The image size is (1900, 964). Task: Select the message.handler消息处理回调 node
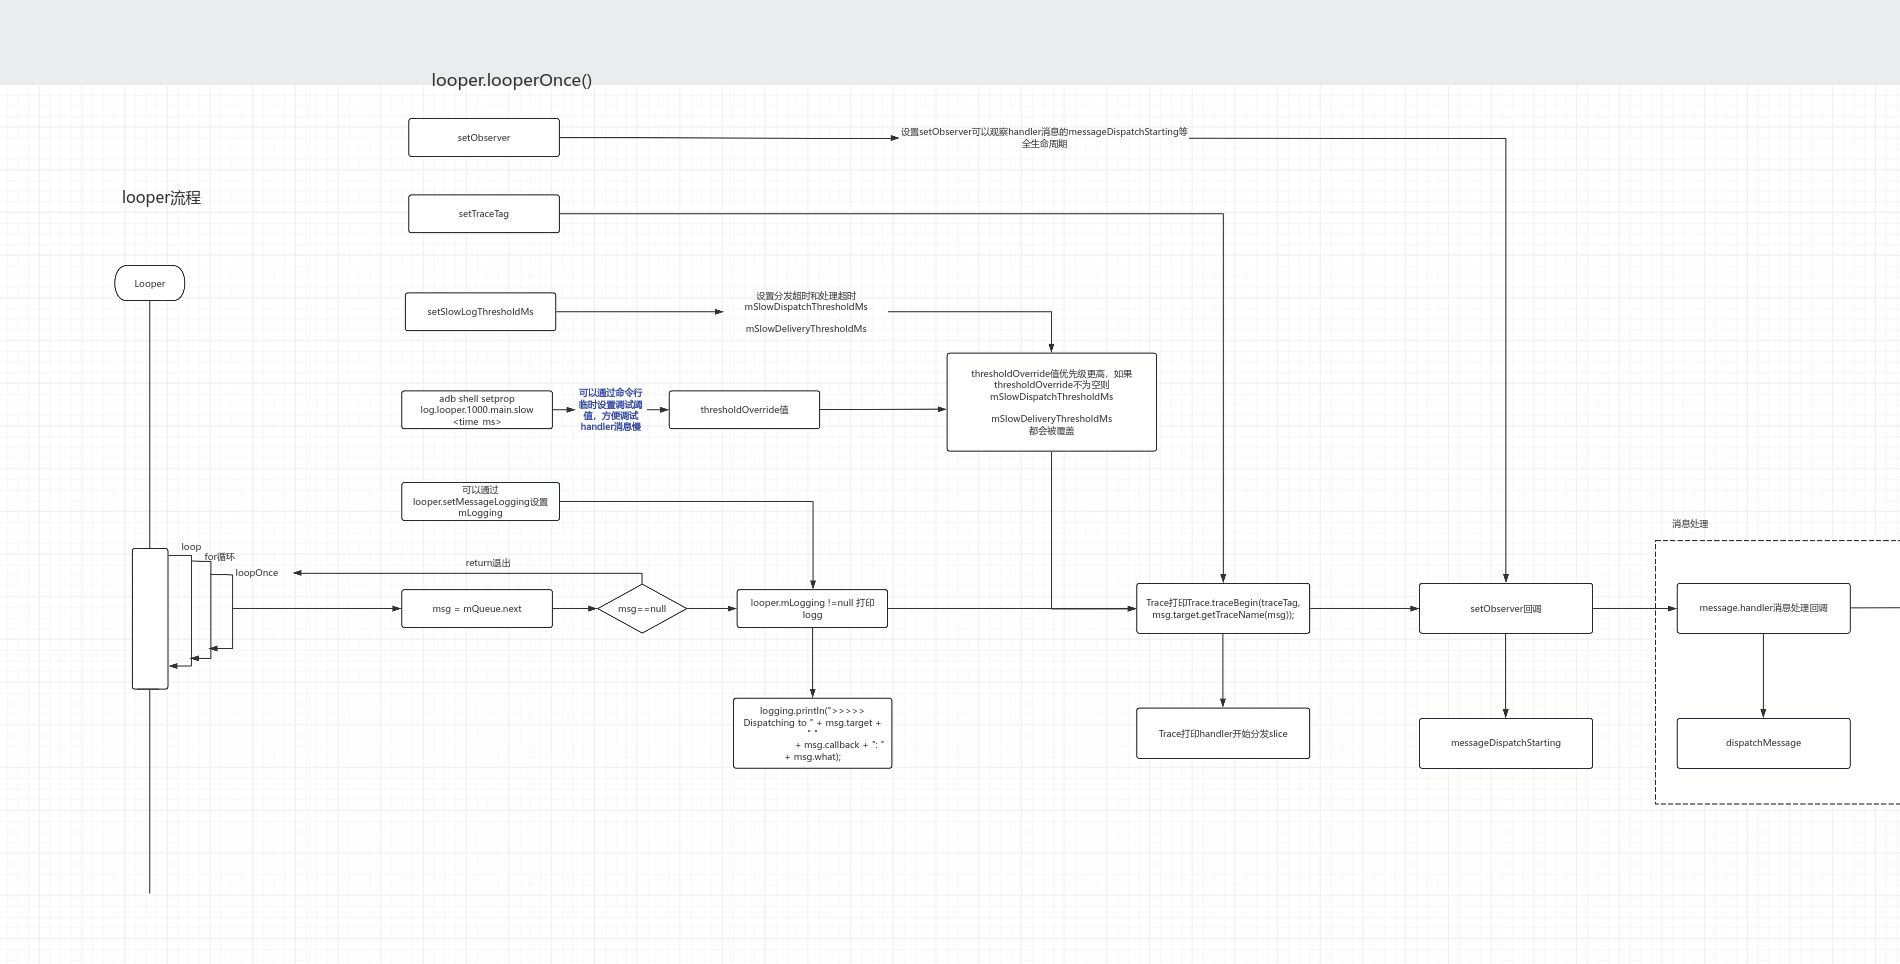pos(1763,608)
